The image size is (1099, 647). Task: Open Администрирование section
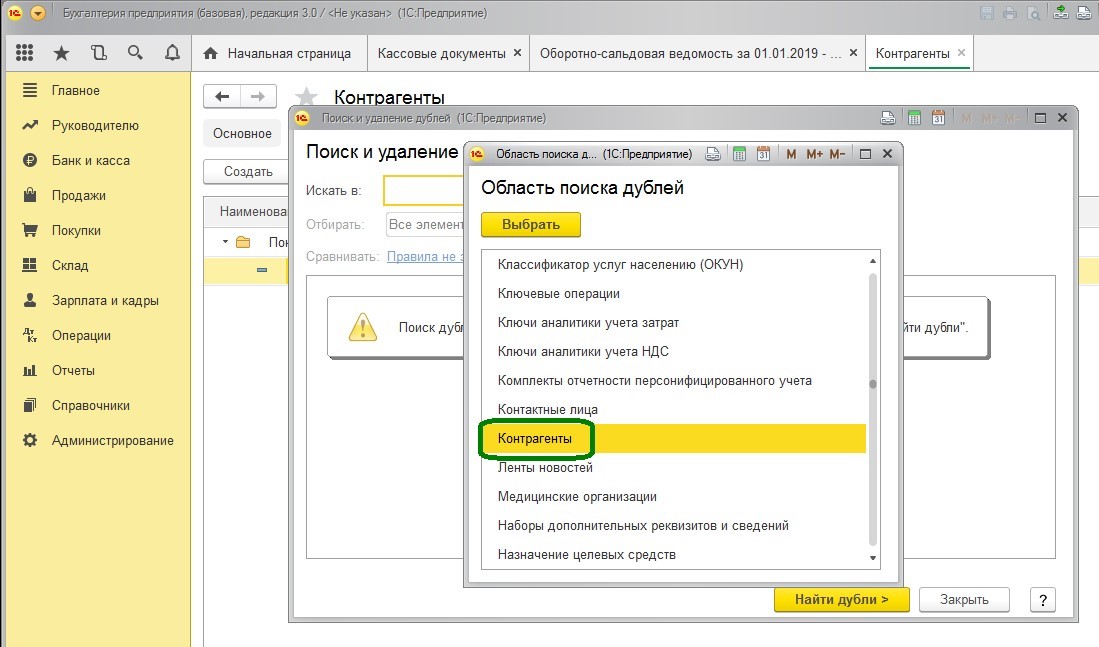pyautogui.click(x=113, y=441)
